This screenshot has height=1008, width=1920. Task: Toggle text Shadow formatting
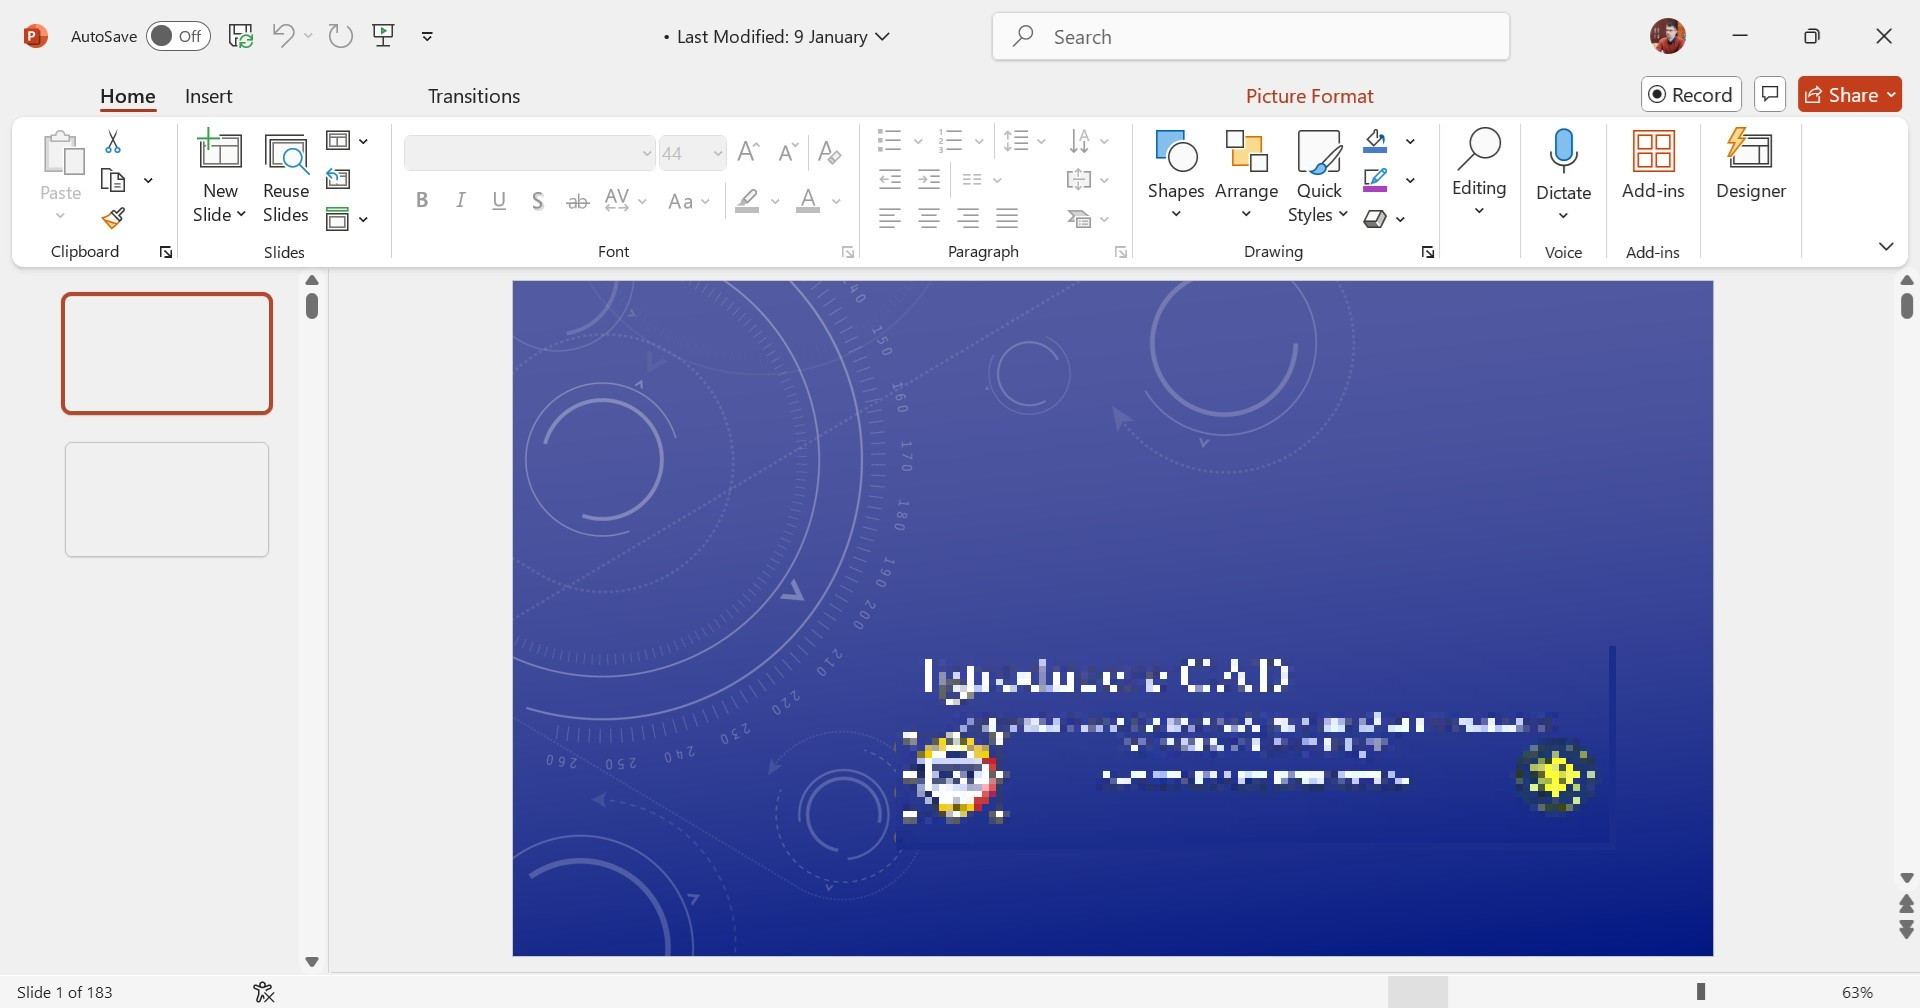[x=538, y=201]
